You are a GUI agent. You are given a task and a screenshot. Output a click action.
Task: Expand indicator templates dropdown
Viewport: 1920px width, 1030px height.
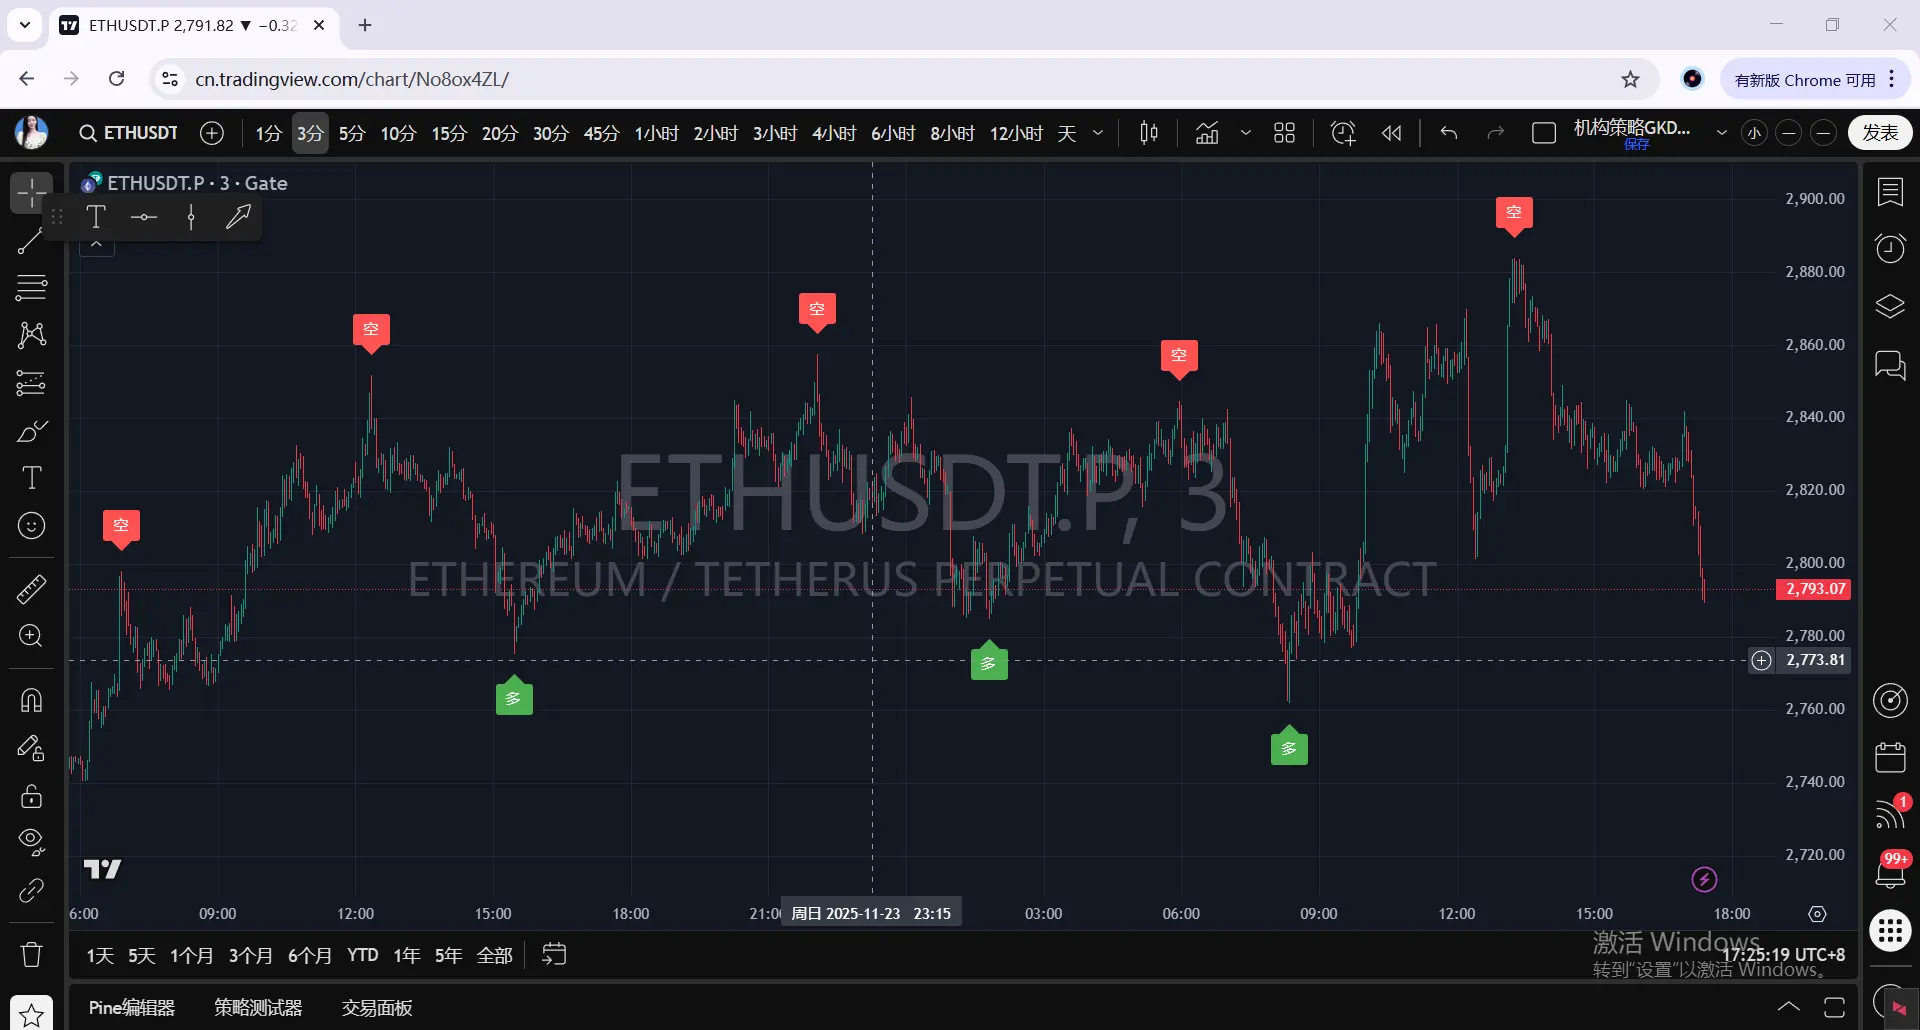coord(1246,133)
